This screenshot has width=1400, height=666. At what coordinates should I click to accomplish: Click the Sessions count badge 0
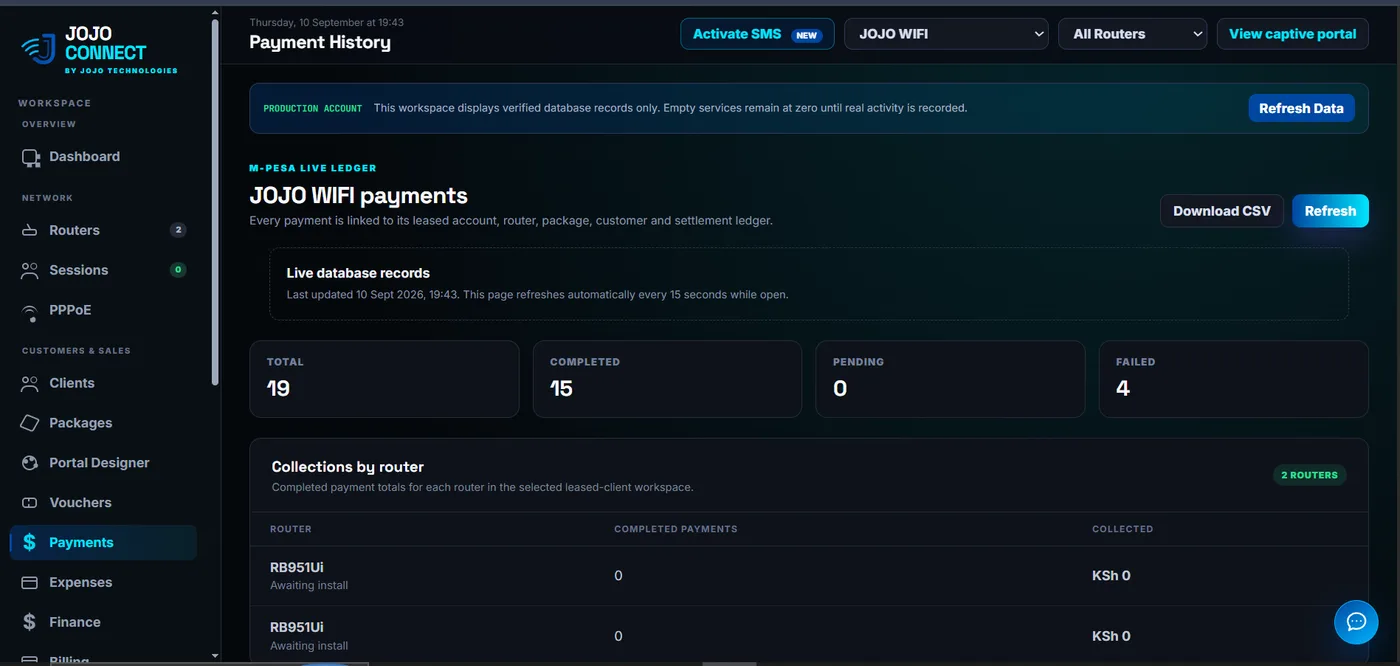coord(178,270)
